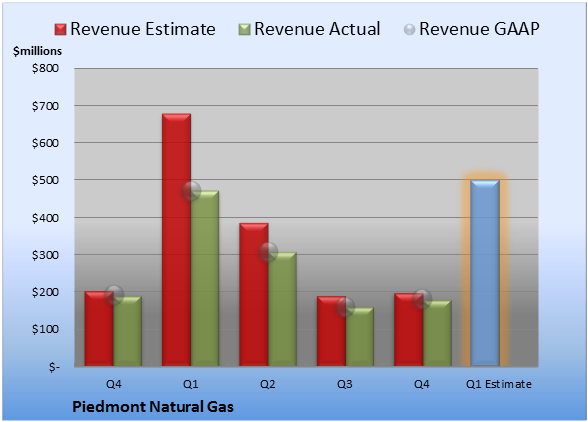Screen dimensions: 588x422
Task: Click the '$300' axis value
Action: (45, 255)
